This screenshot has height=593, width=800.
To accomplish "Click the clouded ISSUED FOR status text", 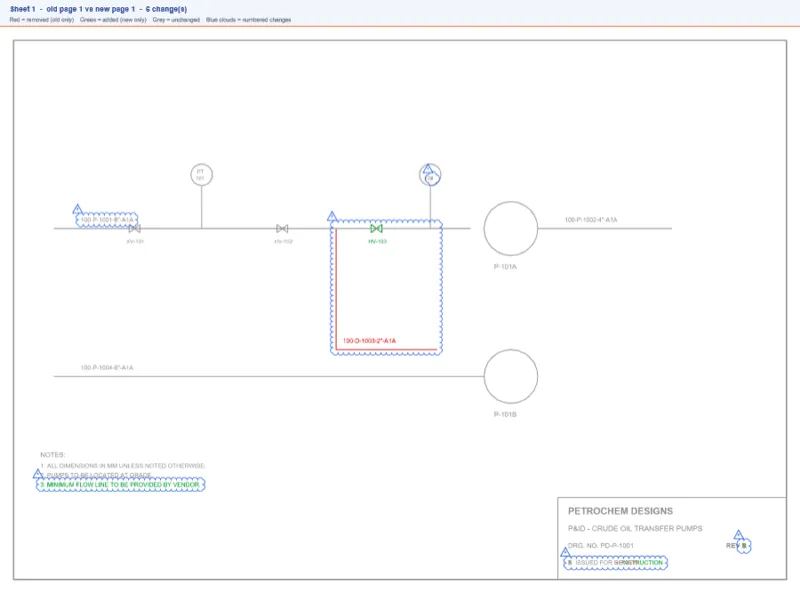I will 615,562.
